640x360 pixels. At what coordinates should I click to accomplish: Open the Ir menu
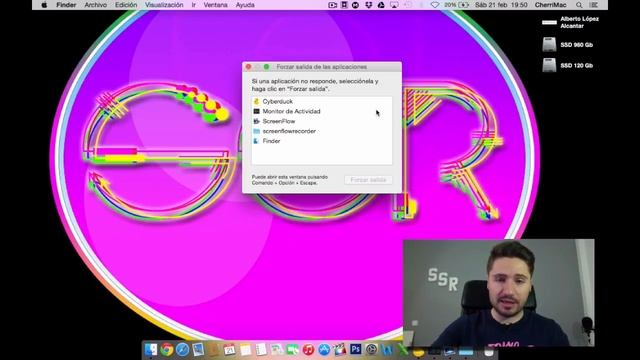193,5
